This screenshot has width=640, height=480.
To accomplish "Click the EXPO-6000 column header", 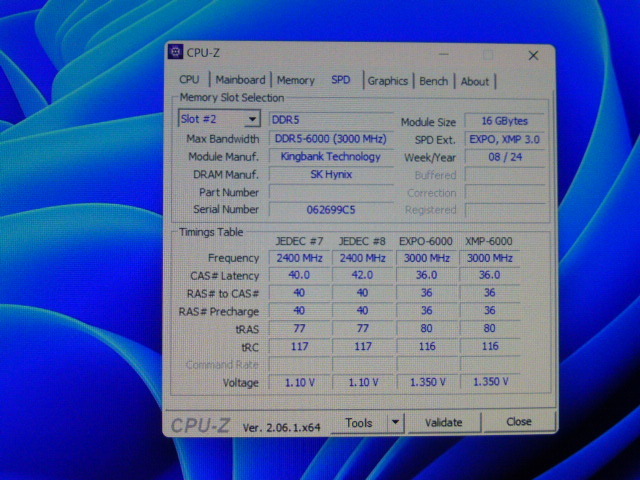I will (426, 241).
